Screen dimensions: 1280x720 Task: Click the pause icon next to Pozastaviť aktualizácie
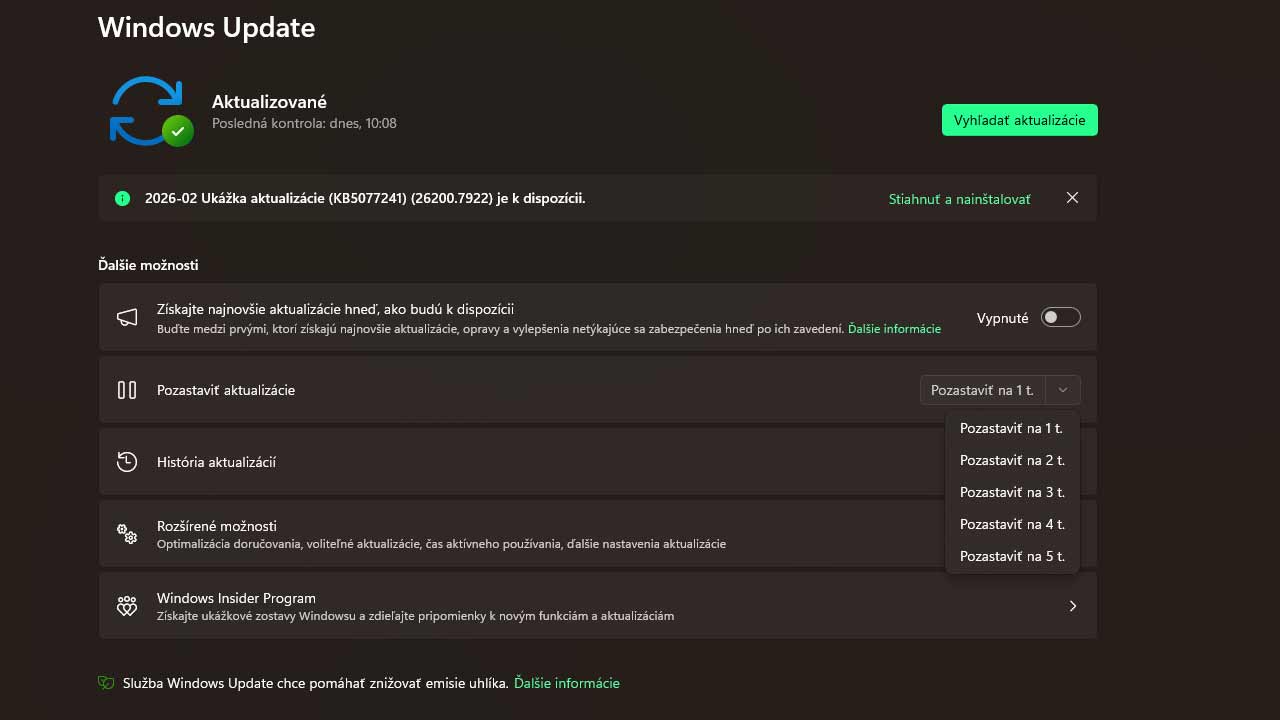[x=127, y=390]
